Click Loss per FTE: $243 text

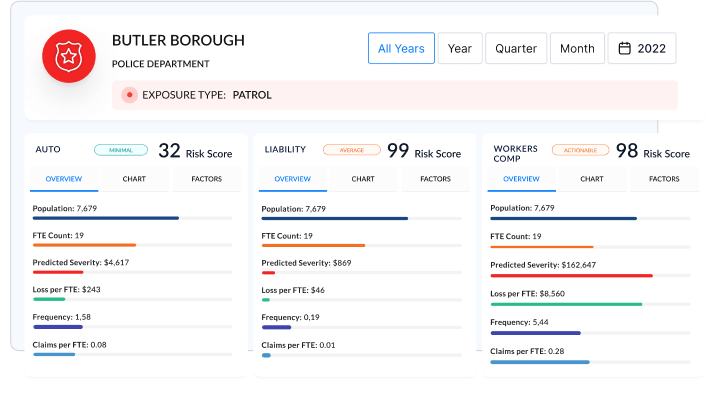(66, 290)
